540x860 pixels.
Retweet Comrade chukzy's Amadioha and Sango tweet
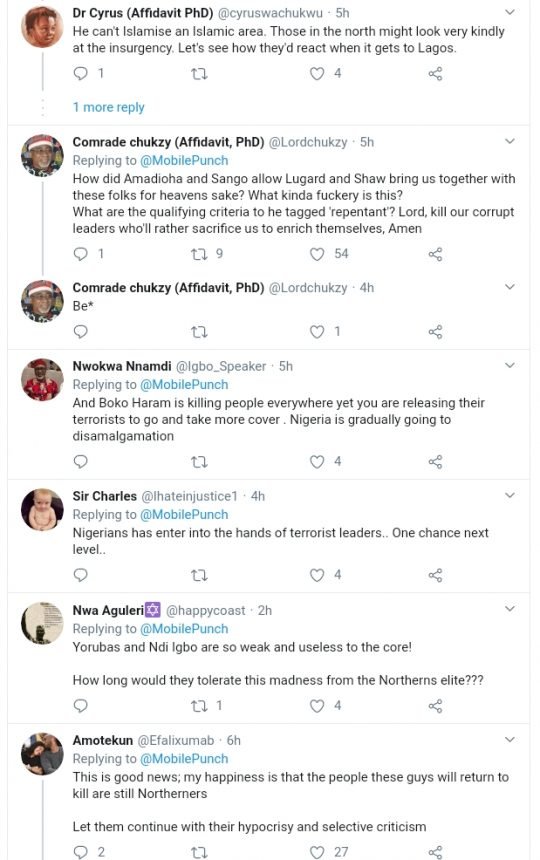[x=199, y=254]
